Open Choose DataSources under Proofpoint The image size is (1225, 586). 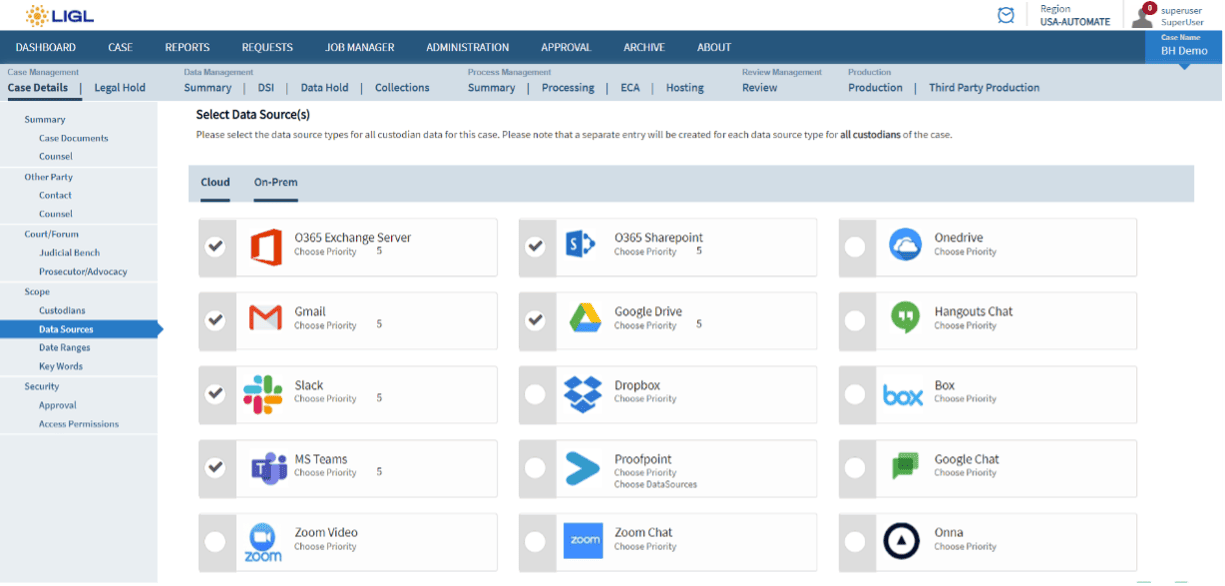click(655, 484)
